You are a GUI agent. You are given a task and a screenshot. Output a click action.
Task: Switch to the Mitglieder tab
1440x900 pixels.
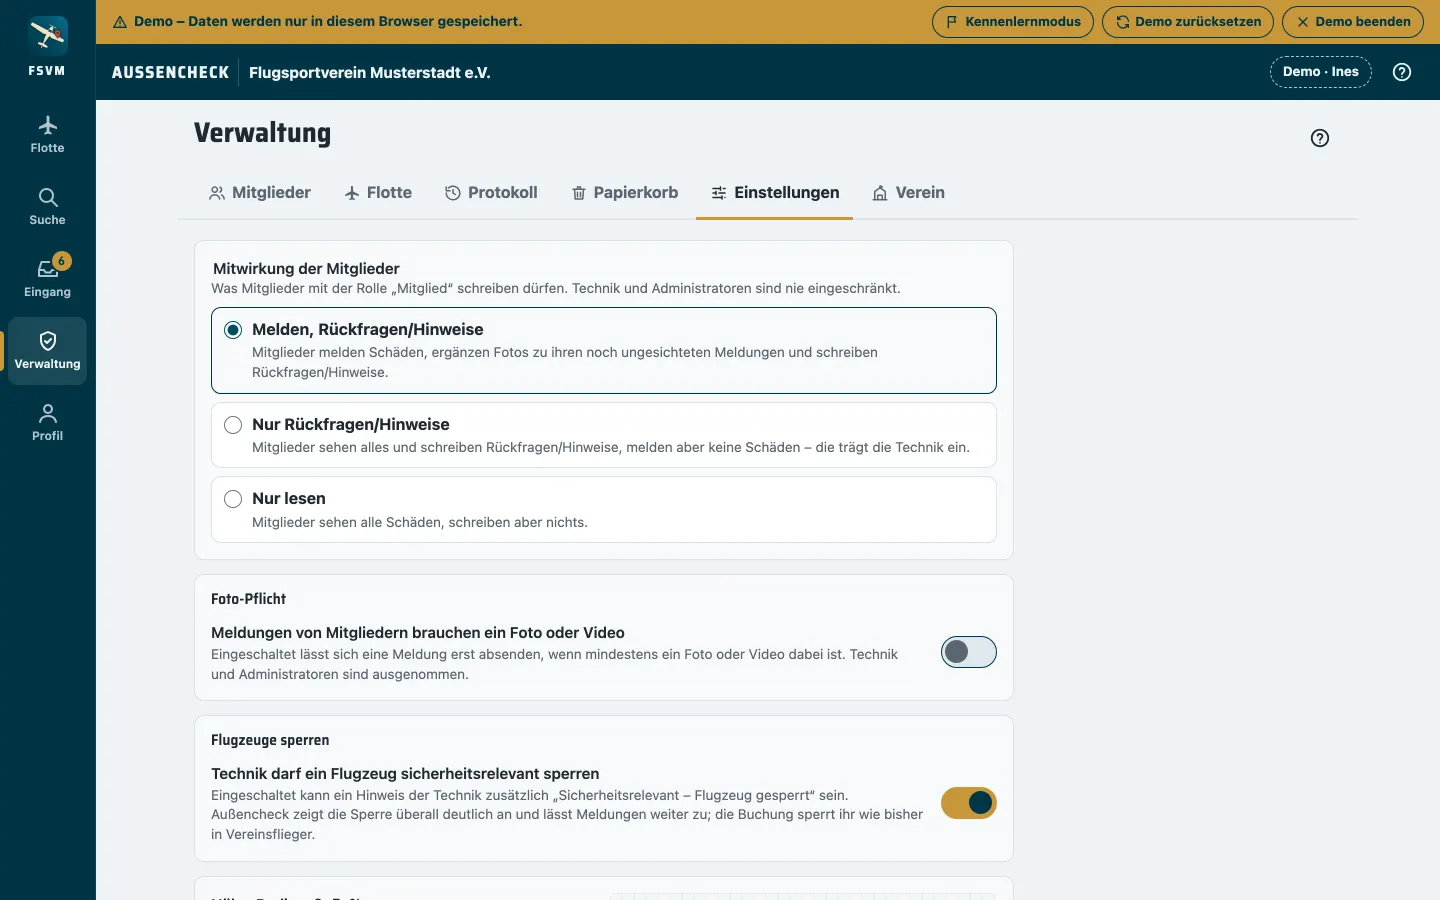click(x=260, y=193)
